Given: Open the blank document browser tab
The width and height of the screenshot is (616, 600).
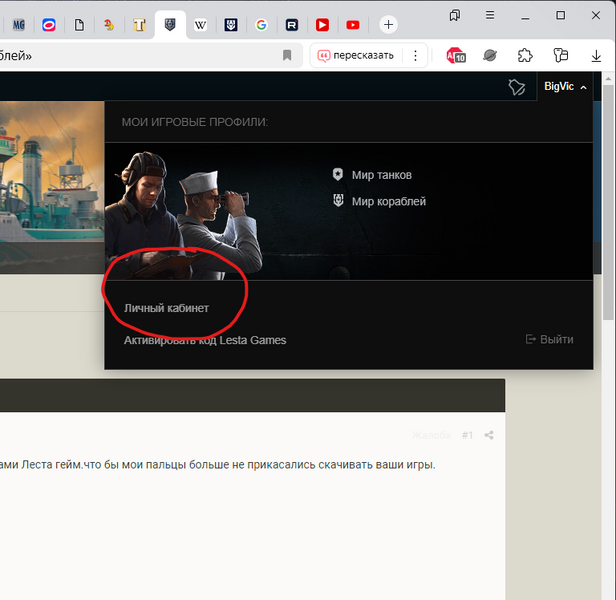Looking at the screenshot, I should pos(79,25).
